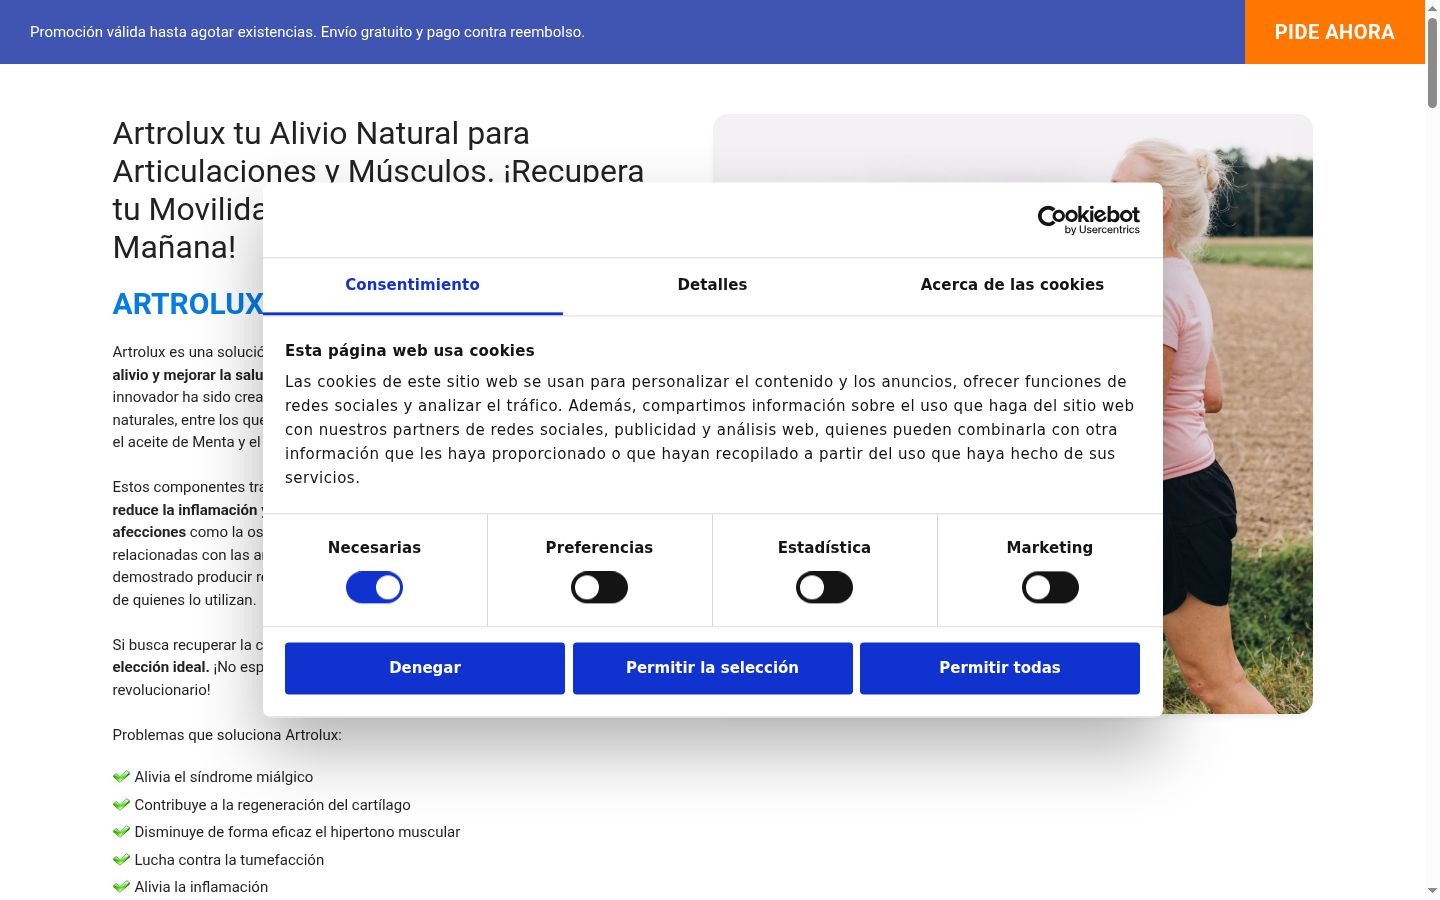Click the PIDE AHORA order button

1334,32
